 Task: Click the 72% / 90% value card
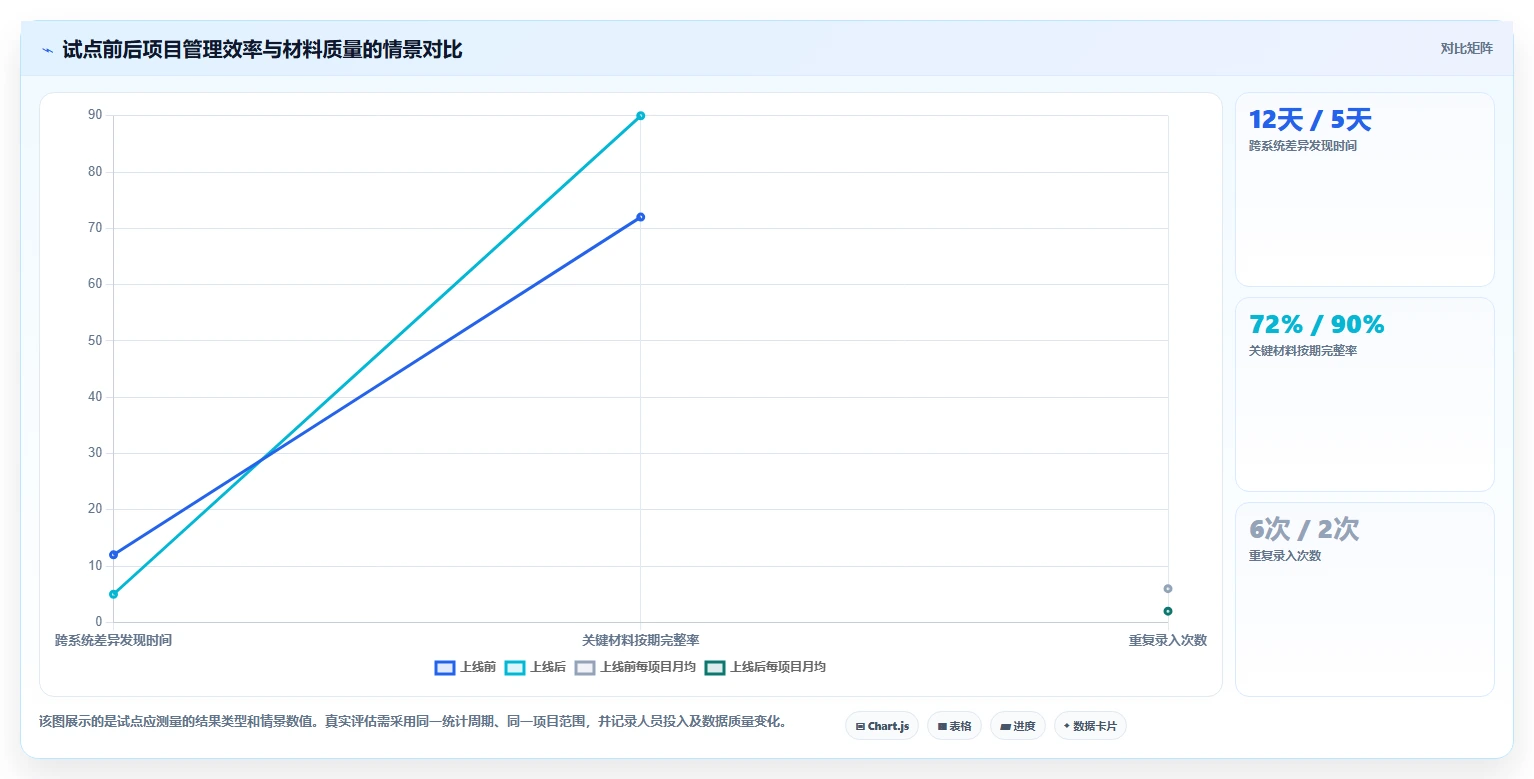click(1365, 394)
